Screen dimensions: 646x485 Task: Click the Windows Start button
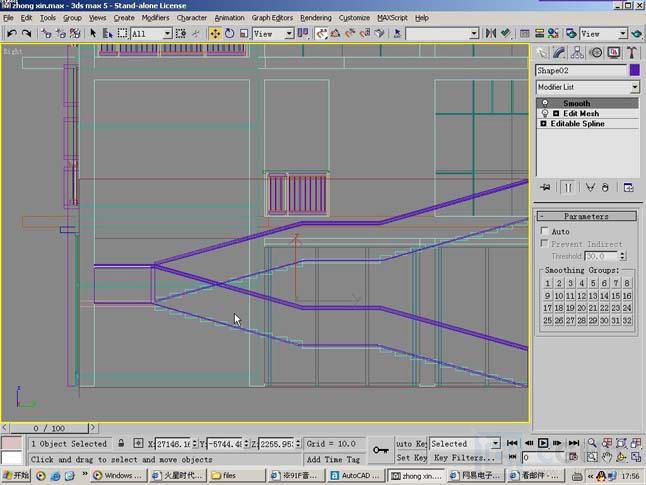click(16, 476)
